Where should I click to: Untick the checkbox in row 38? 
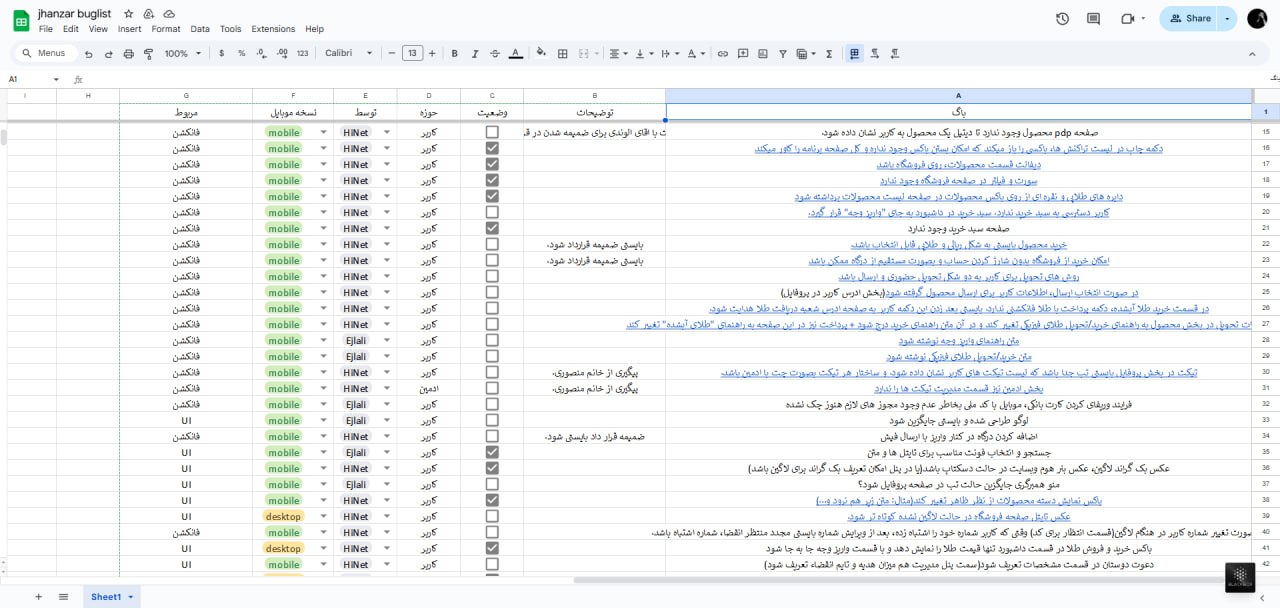point(492,500)
